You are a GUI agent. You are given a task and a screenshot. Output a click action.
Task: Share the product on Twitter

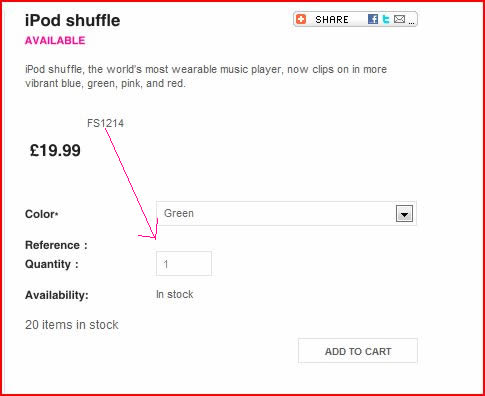coord(386,19)
